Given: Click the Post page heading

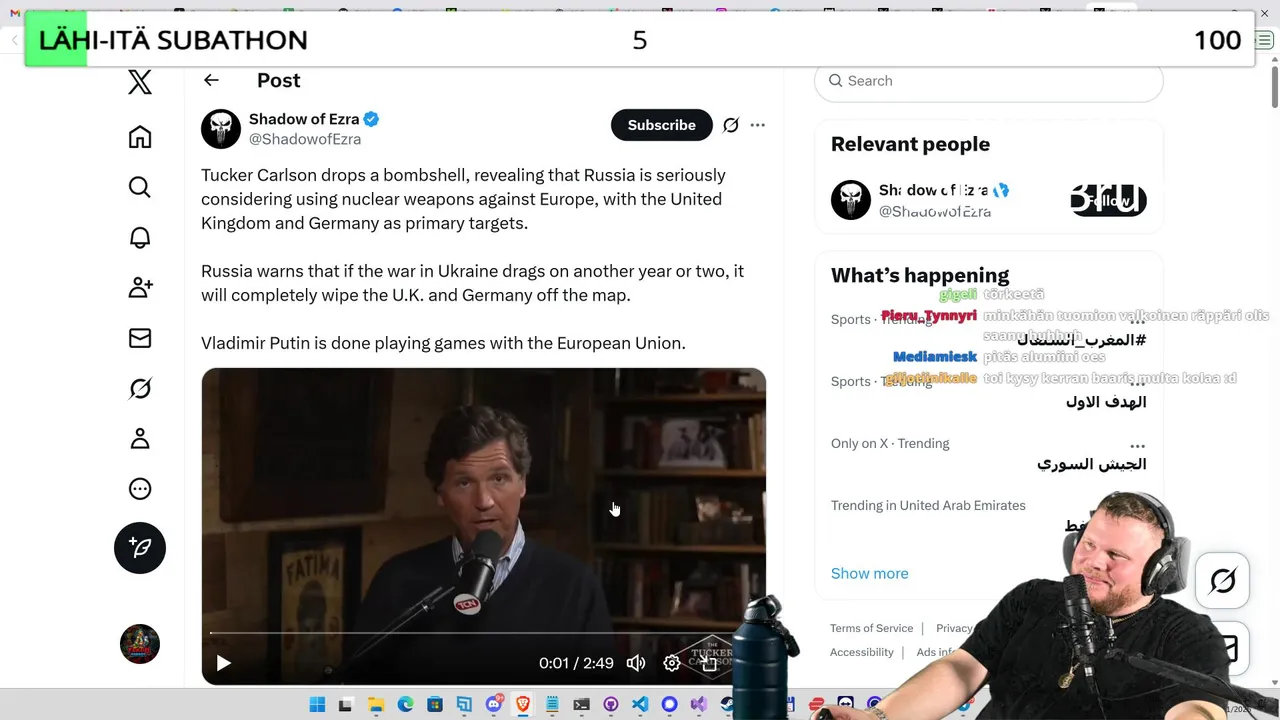Looking at the screenshot, I should 278,80.
